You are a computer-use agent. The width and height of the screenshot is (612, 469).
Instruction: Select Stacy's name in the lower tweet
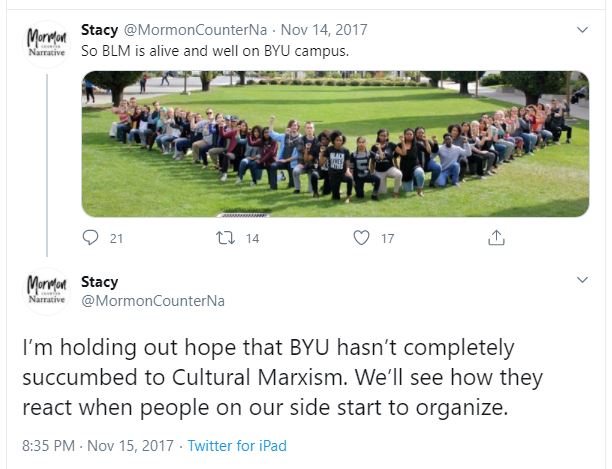[99, 282]
